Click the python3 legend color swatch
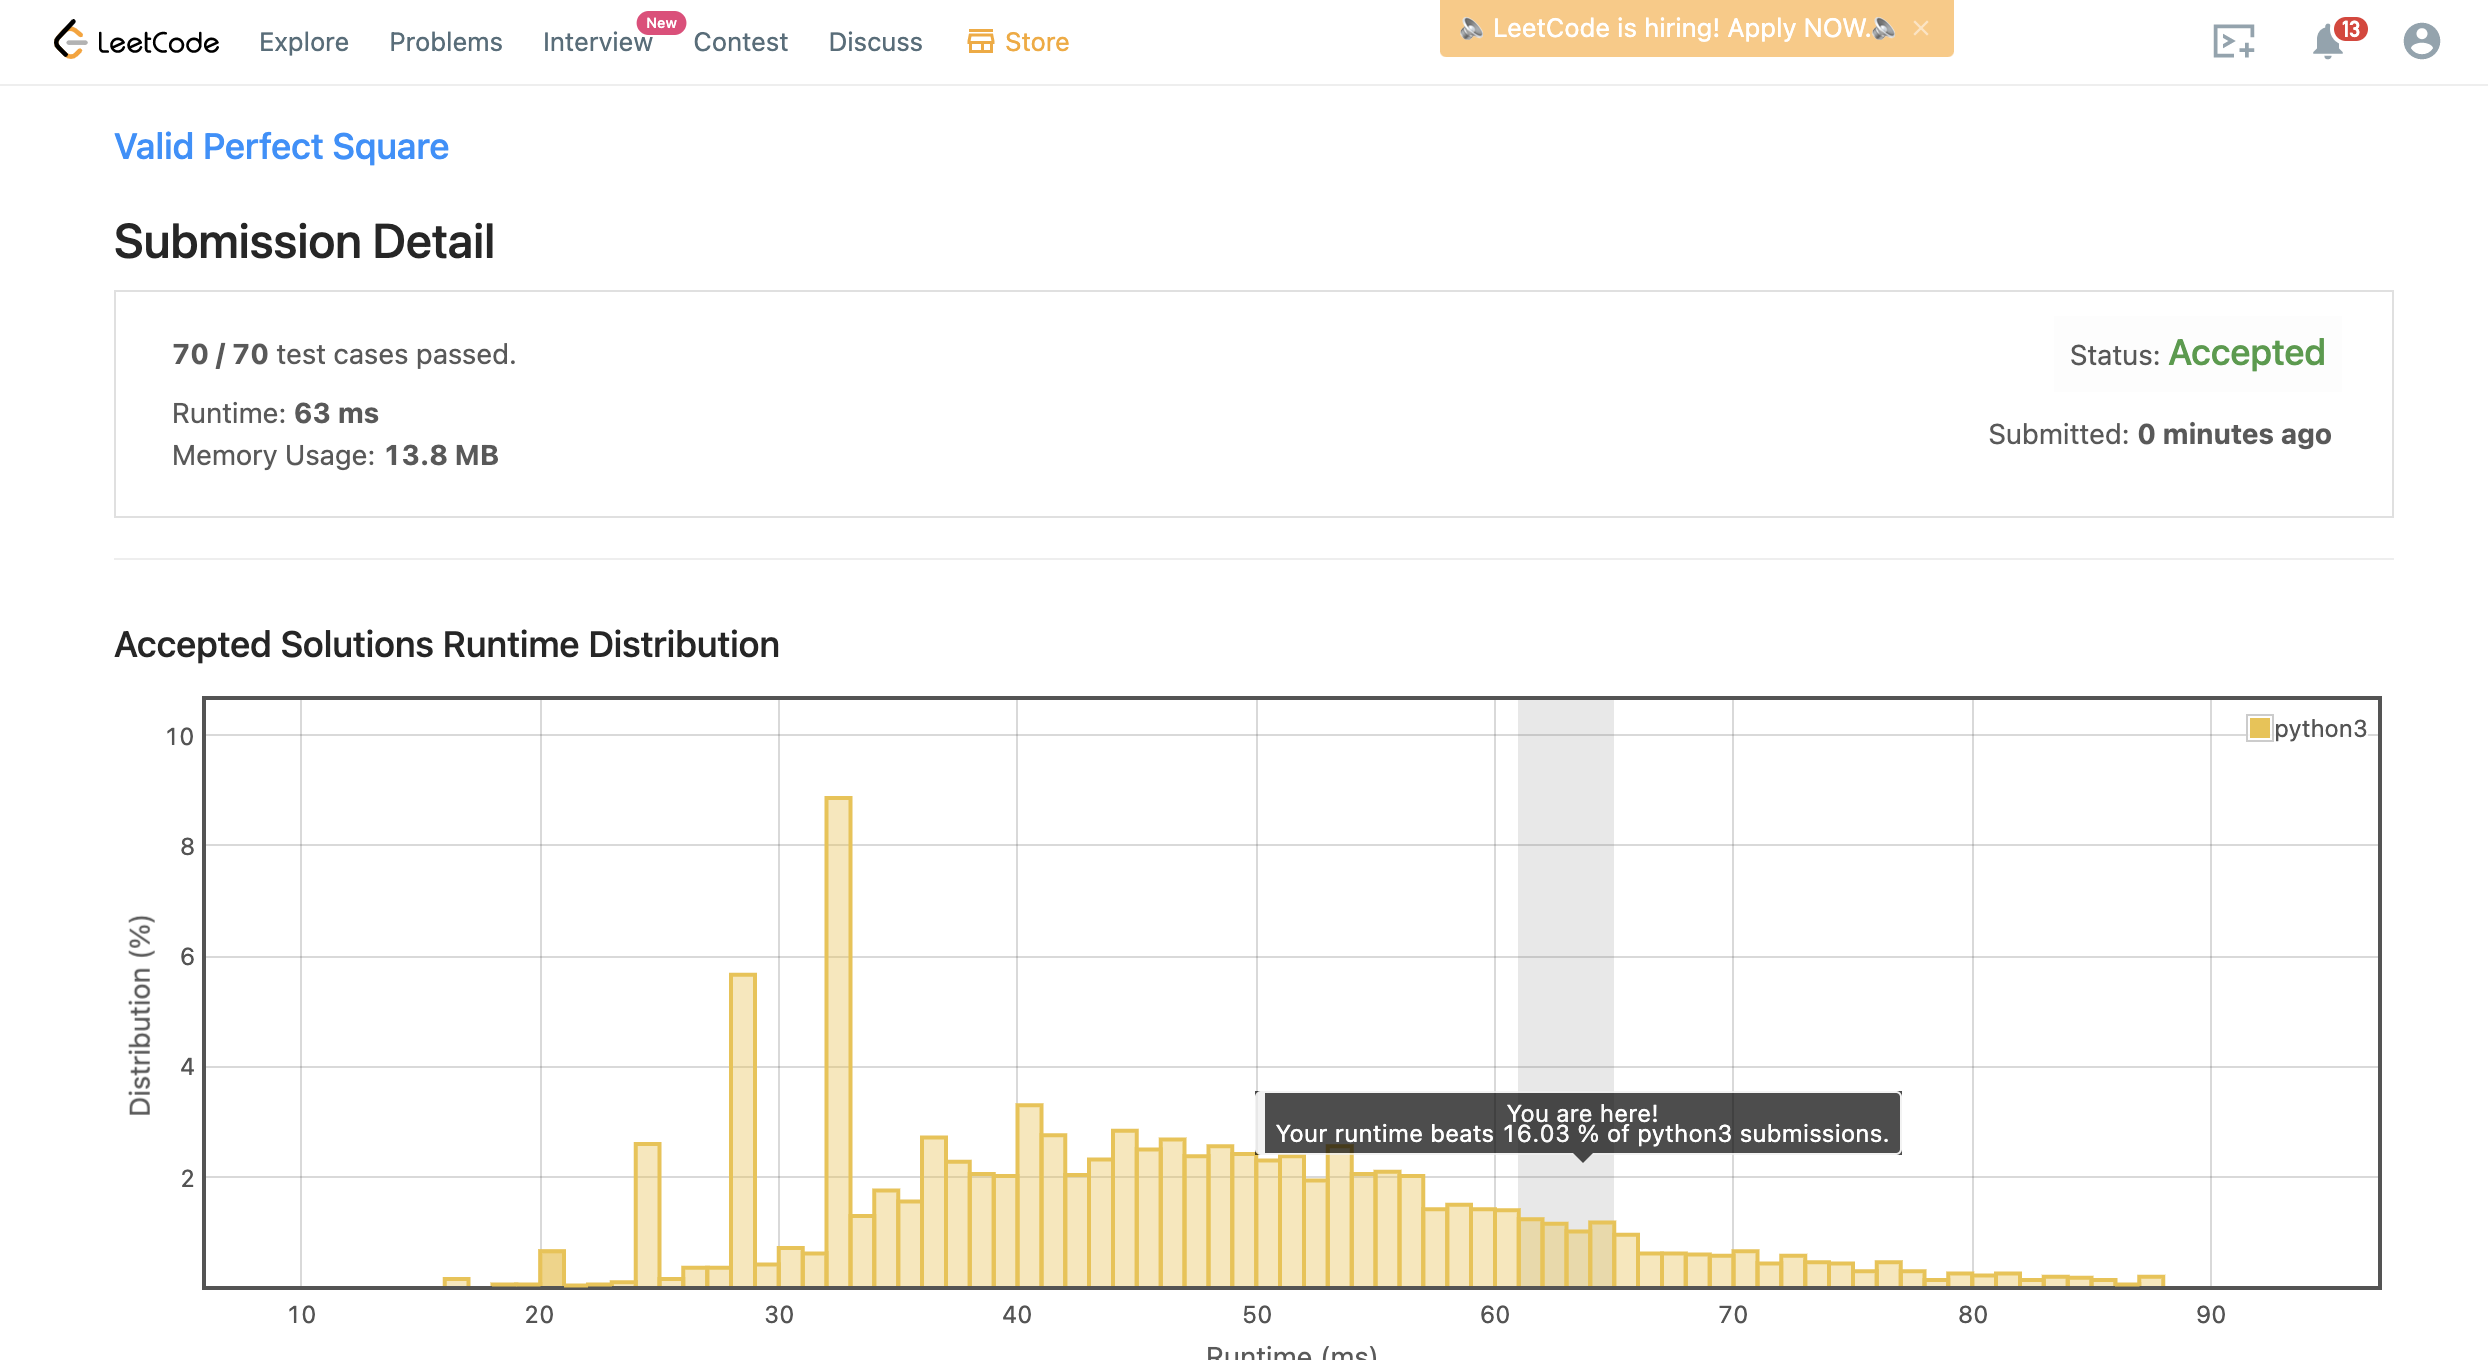The image size is (2488, 1360). tap(2258, 728)
